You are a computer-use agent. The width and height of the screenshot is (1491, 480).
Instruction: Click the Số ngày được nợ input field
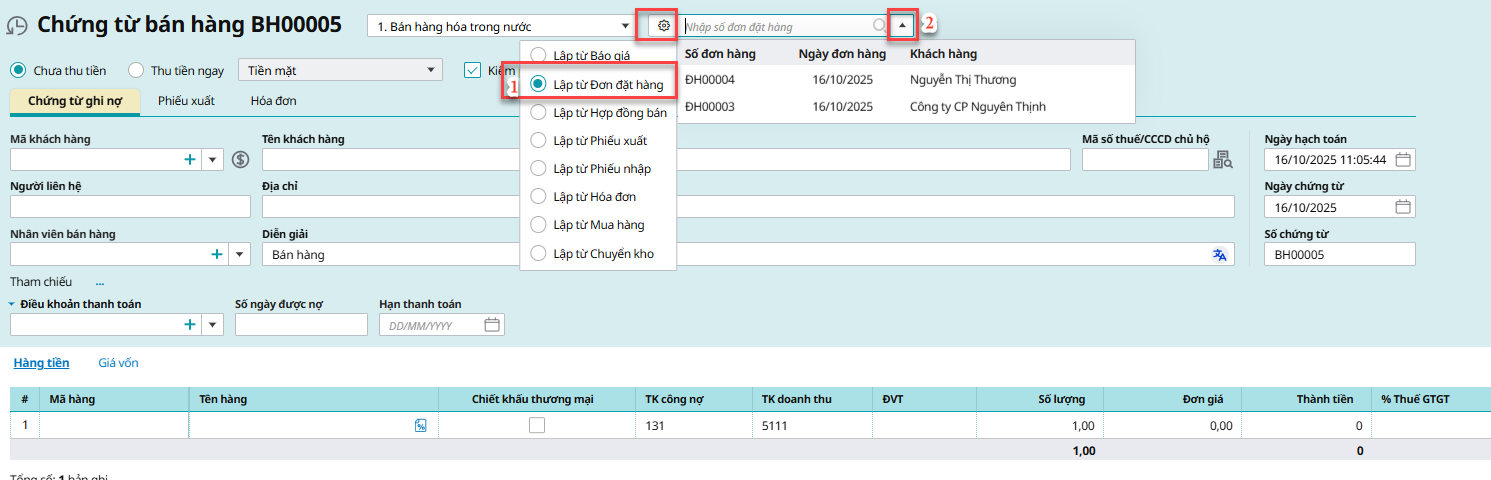[301, 325]
